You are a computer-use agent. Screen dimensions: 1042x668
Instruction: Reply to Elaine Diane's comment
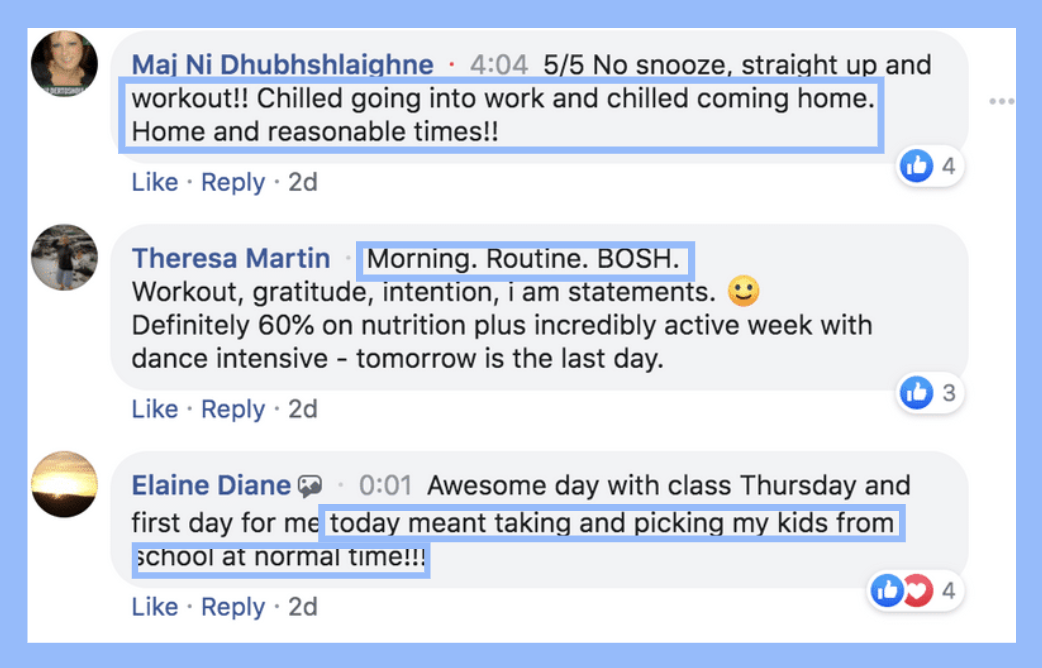pyautogui.click(x=233, y=607)
